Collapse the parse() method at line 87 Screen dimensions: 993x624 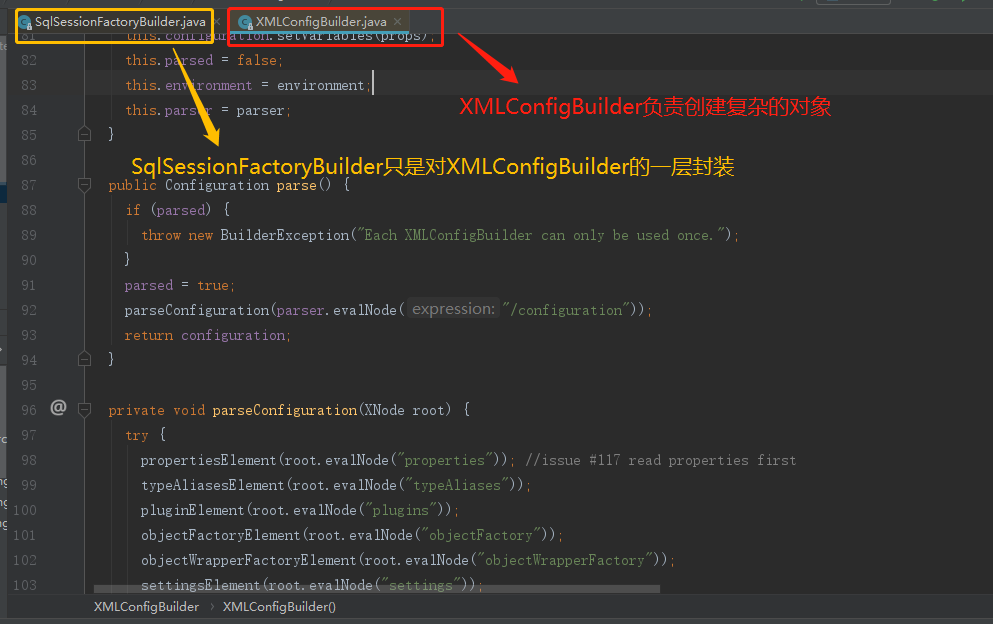pyautogui.click(x=84, y=185)
